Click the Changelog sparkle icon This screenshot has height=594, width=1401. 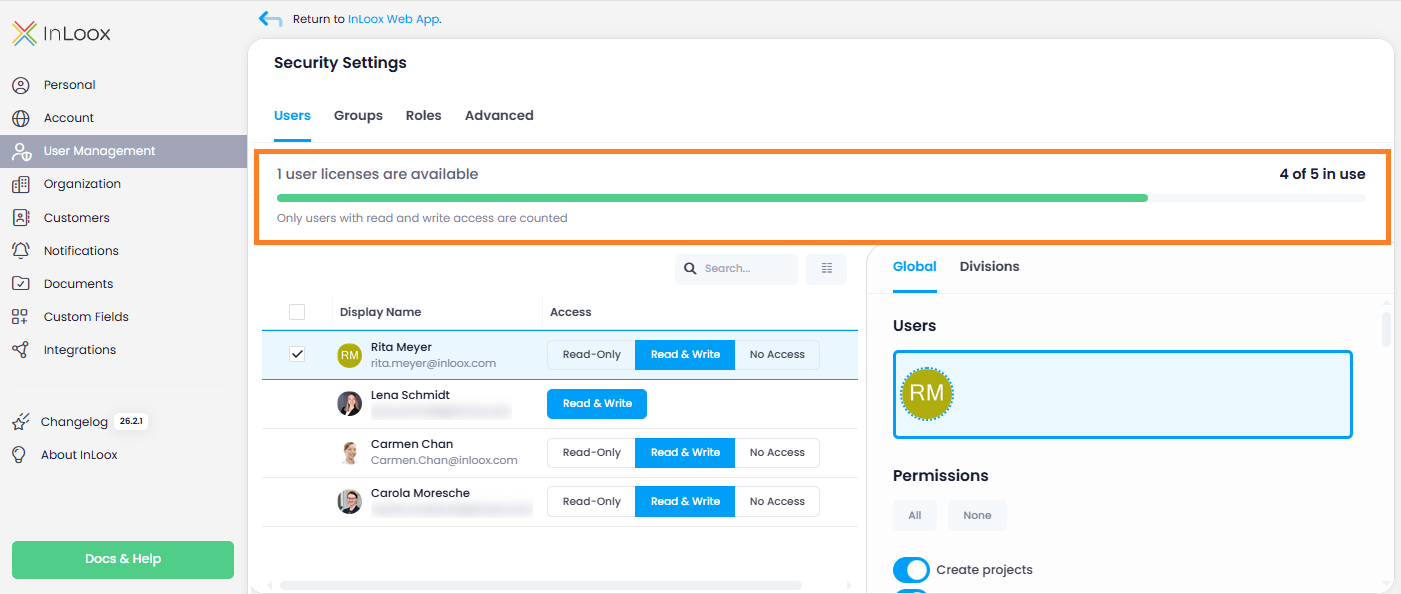click(20, 421)
